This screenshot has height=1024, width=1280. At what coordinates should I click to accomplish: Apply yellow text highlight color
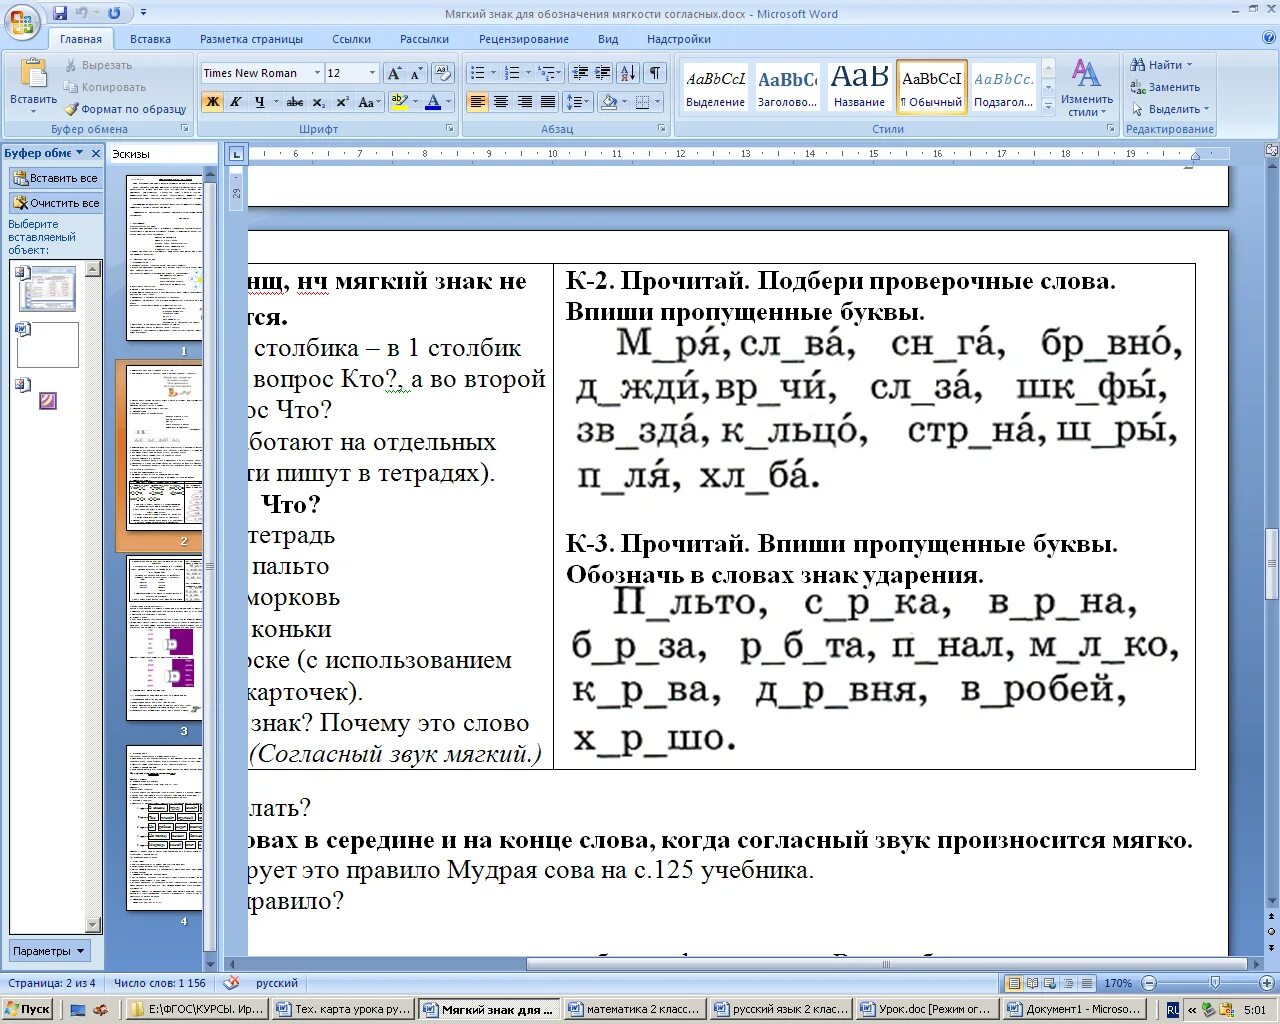(x=399, y=102)
